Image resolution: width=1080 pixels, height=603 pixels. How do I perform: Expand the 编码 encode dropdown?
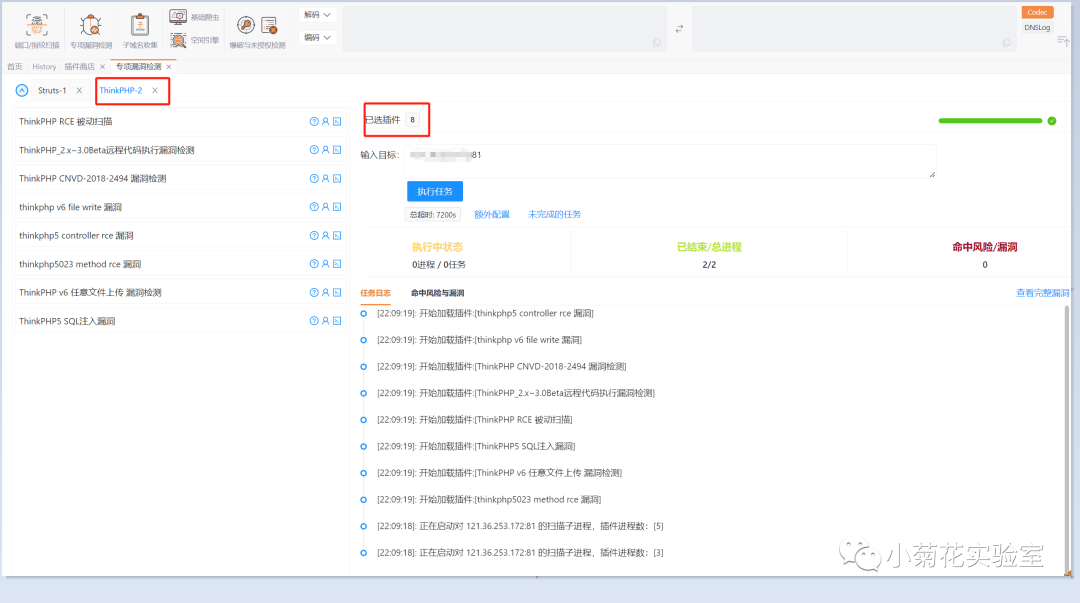(x=317, y=37)
